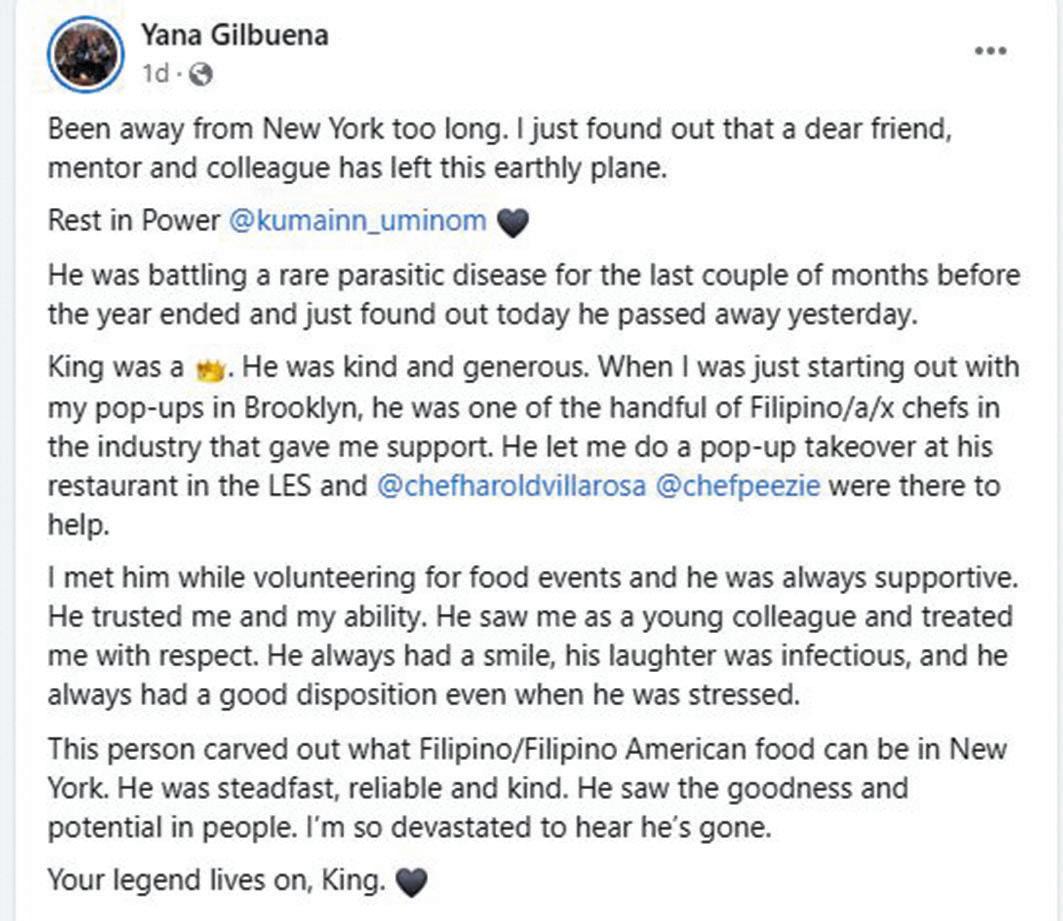Click the globe public-audience icon
This screenshot has width=1063, height=921.
click(x=199, y=74)
